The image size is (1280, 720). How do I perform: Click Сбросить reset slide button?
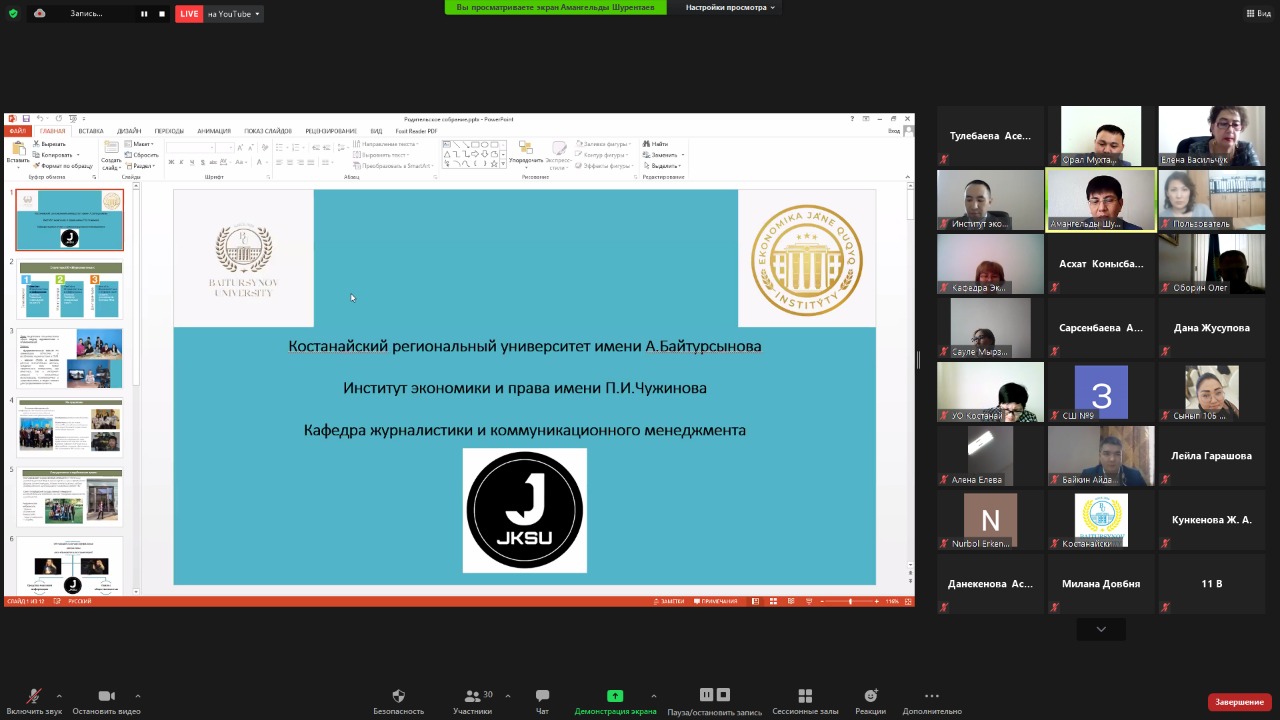[x=142, y=155]
